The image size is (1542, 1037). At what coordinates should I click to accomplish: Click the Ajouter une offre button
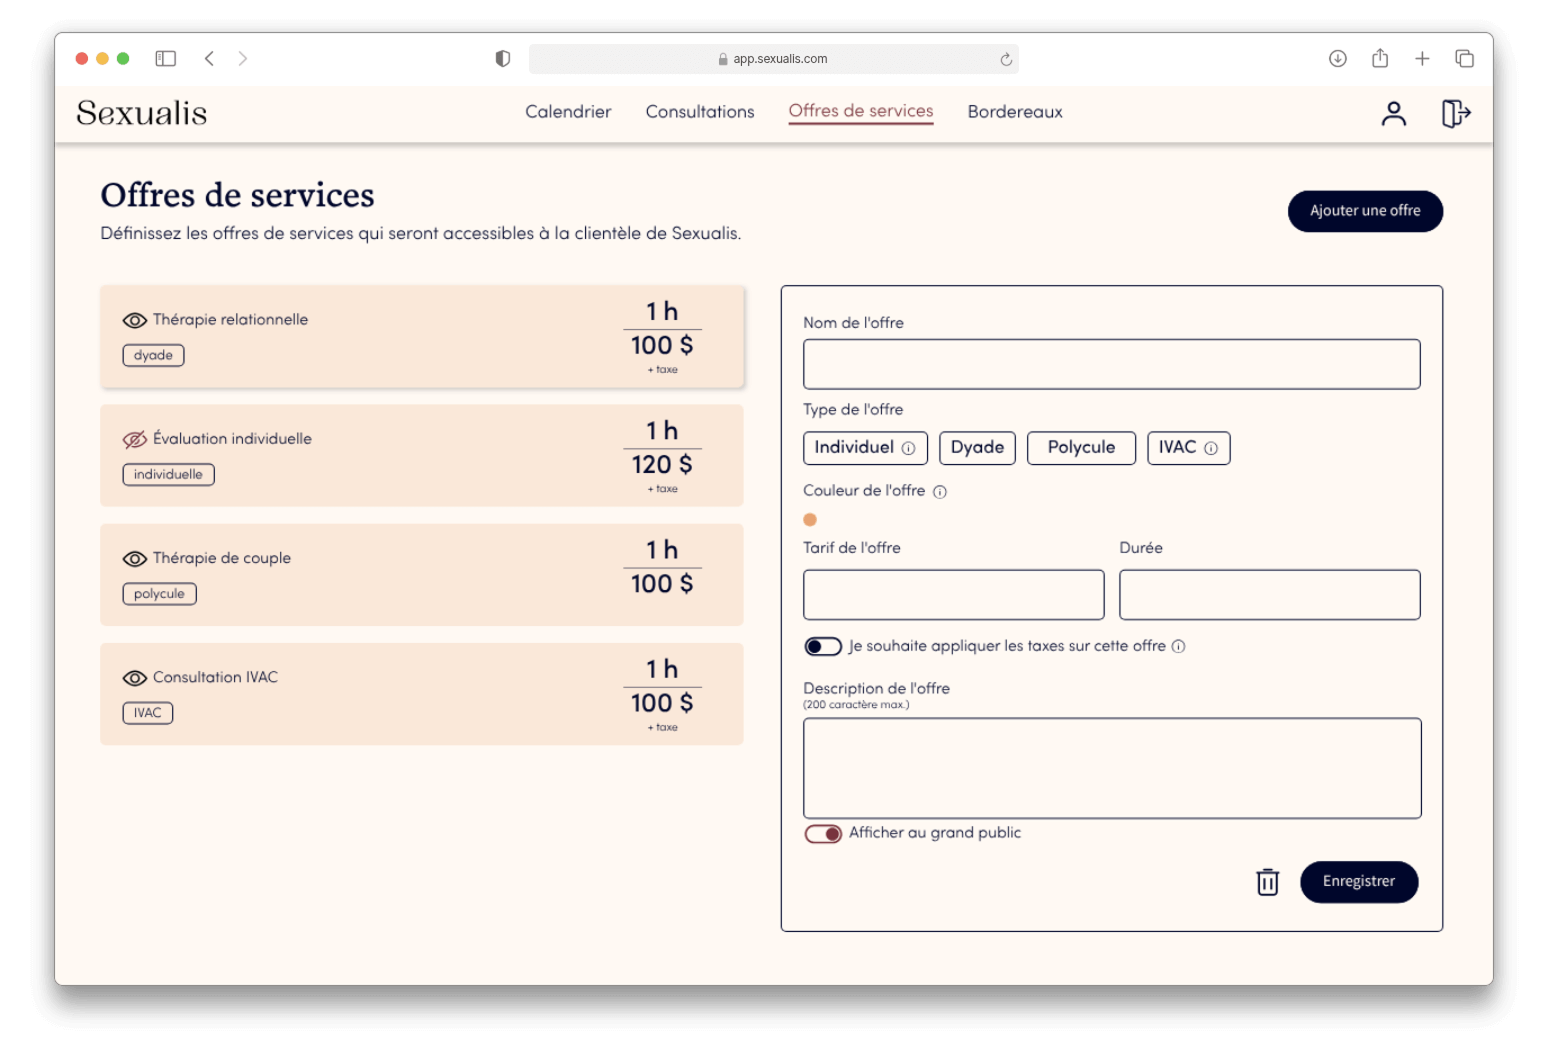[1364, 211]
